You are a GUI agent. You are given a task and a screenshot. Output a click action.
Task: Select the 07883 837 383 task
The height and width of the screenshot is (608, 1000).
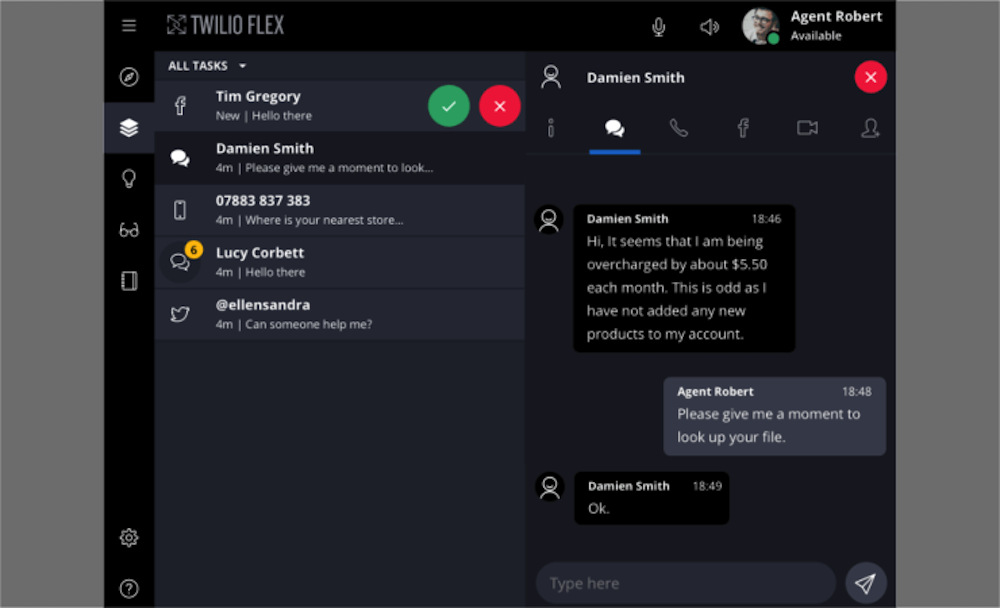339,211
